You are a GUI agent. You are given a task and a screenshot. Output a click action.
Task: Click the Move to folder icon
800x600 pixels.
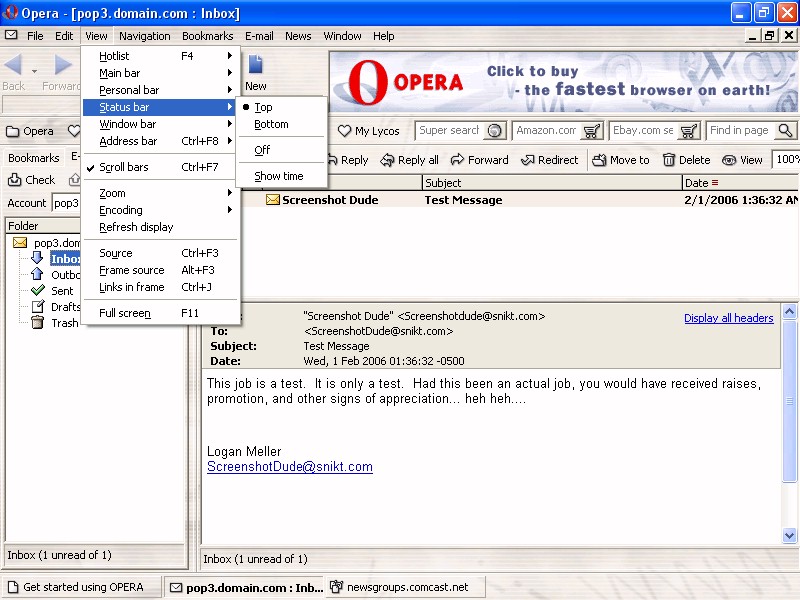tap(599, 160)
